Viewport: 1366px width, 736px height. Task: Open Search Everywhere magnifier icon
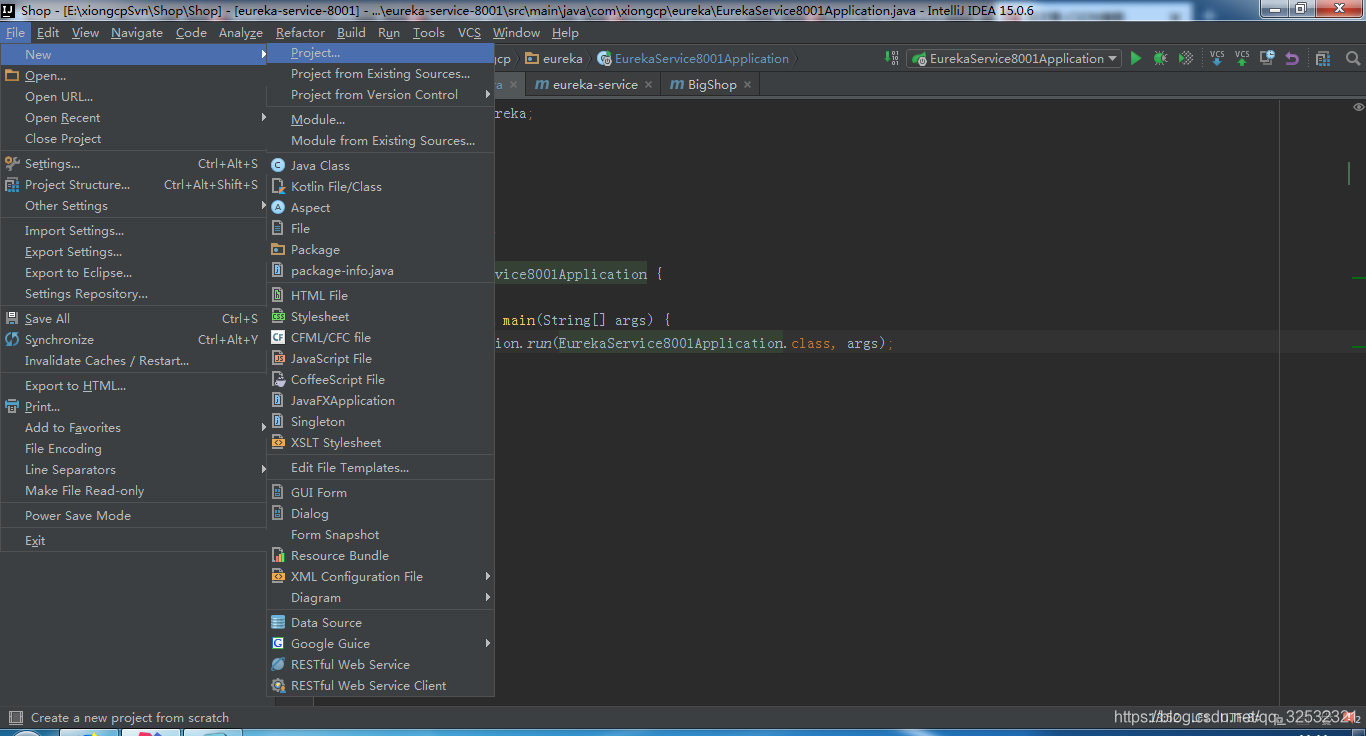[1354, 59]
